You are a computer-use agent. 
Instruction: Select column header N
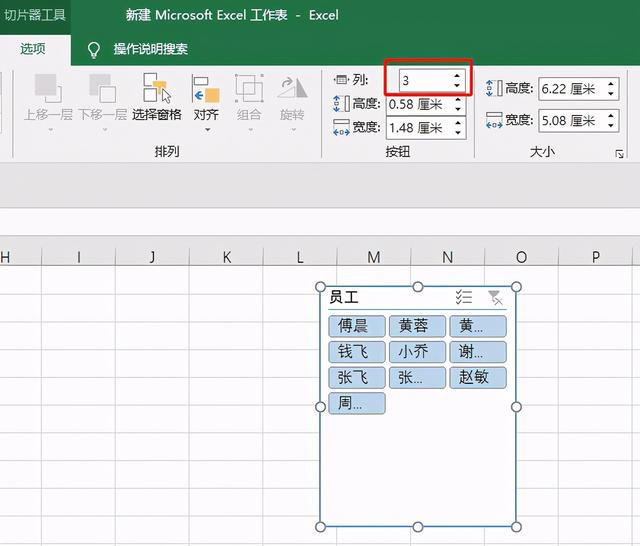pyautogui.click(x=448, y=257)
